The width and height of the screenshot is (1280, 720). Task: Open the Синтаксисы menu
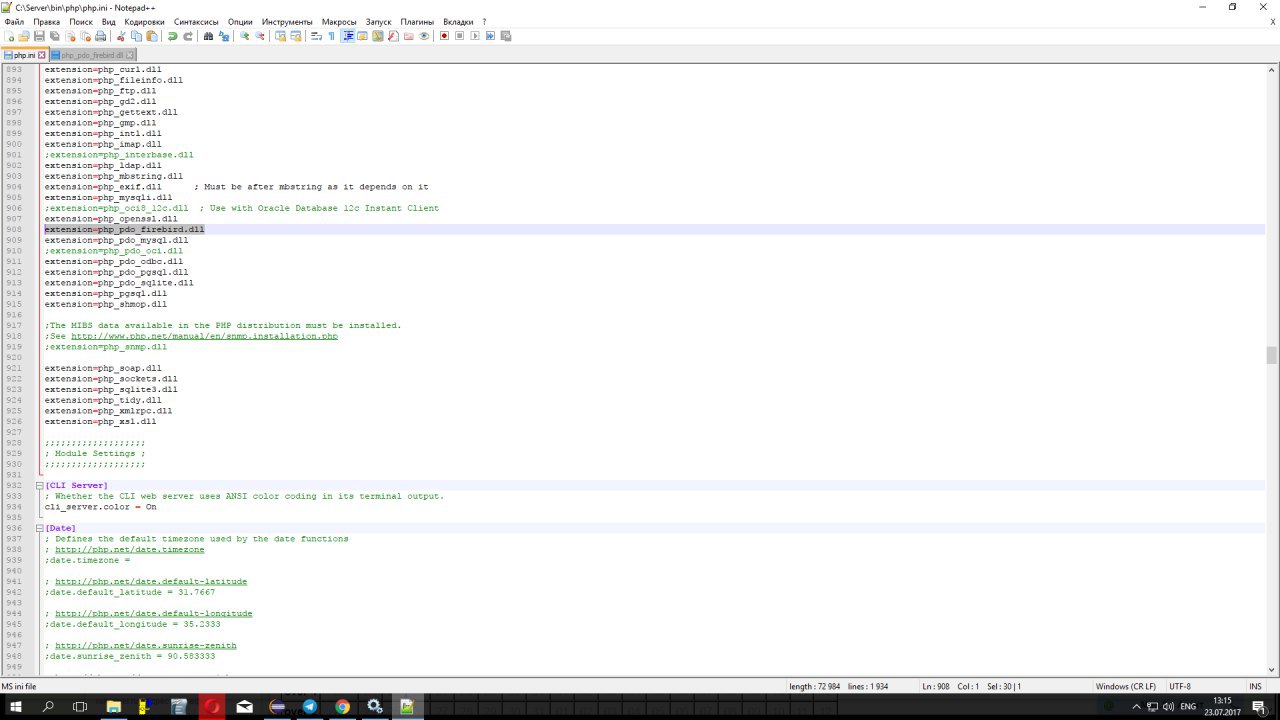(x=196, y=21)
